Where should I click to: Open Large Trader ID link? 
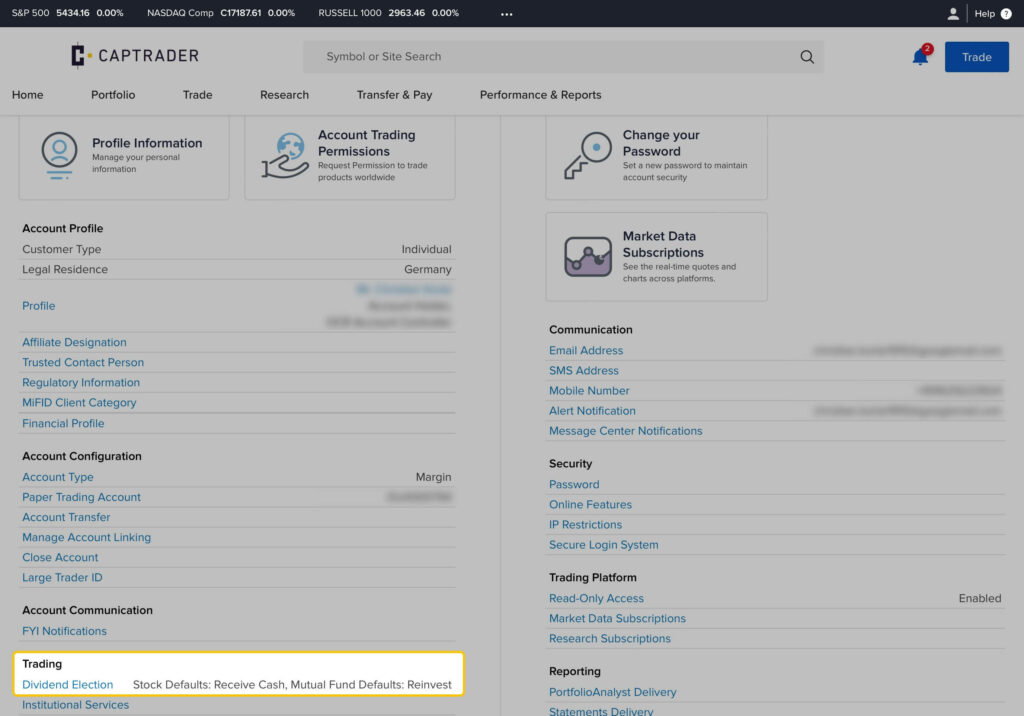point(62,578)
